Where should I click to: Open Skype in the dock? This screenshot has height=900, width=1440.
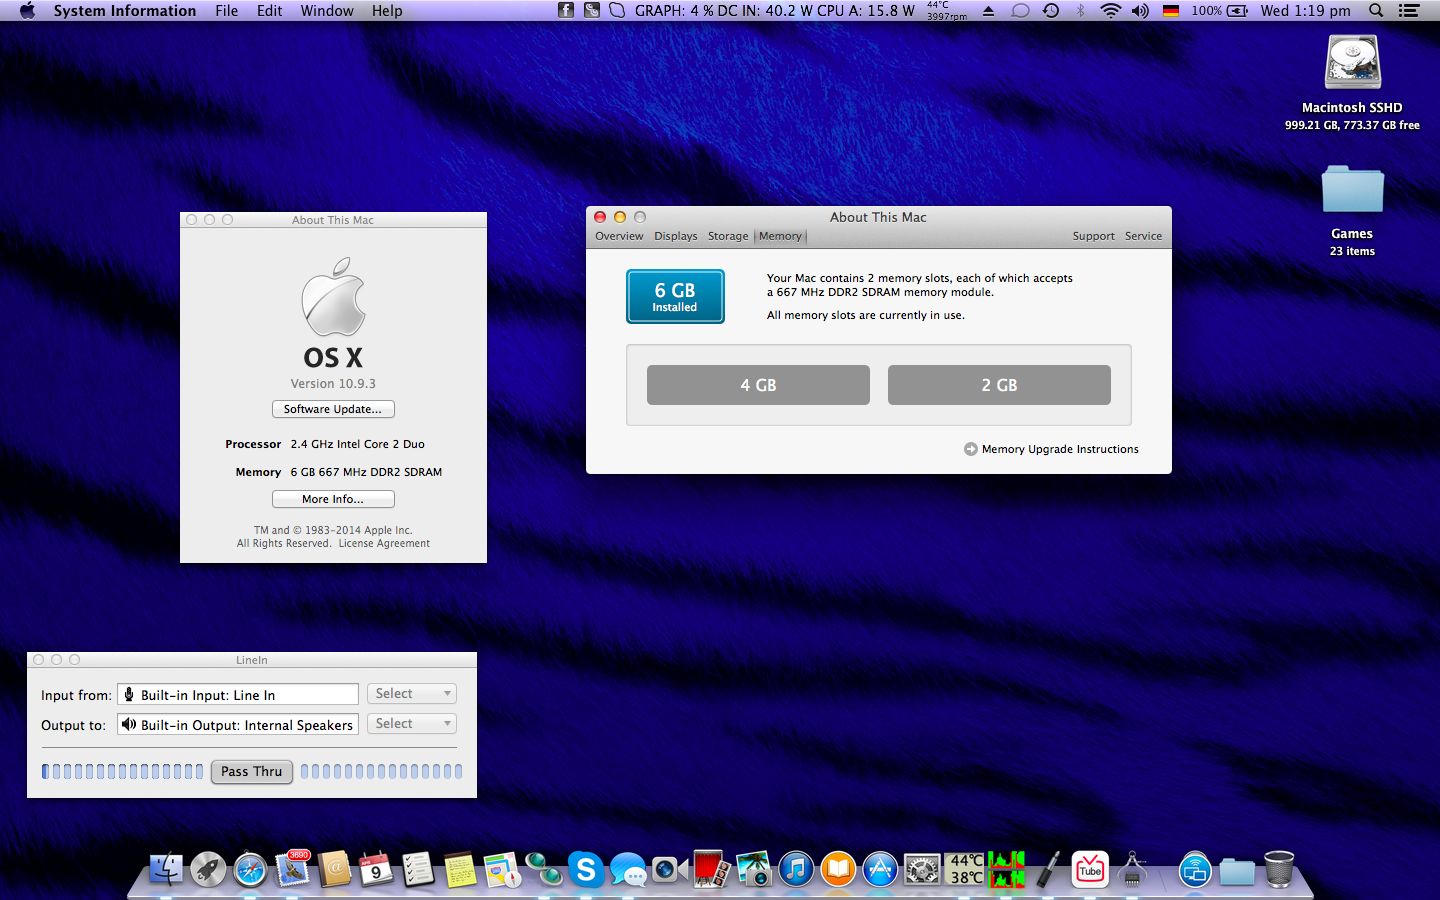click(x=586, y=869)
